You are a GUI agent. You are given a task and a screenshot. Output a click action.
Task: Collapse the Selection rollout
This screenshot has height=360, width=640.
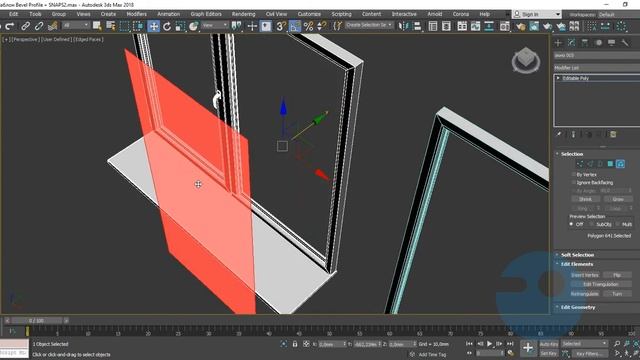(571, 154)
